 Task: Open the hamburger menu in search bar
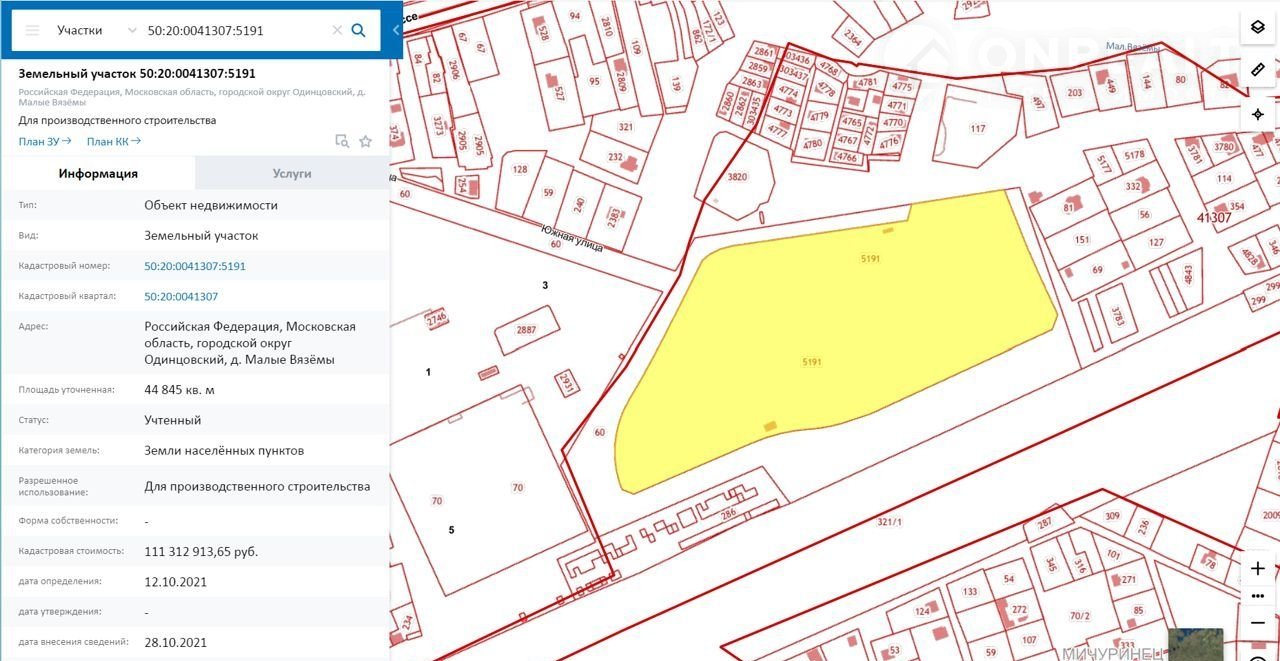click(x=32, y=30)
